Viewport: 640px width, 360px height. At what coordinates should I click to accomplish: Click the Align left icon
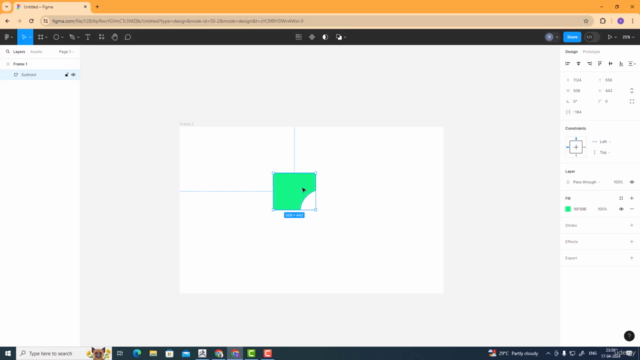pos(567,64)
